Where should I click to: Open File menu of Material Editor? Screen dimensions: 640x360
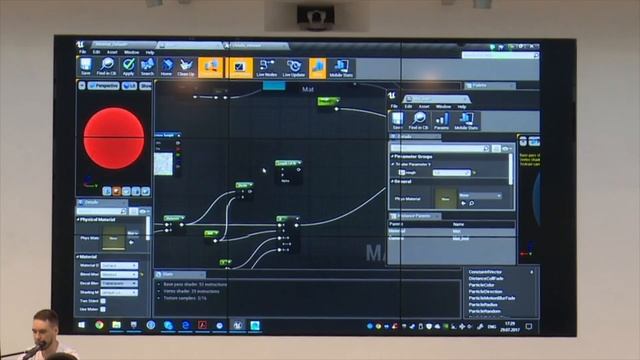coord(82,52)
